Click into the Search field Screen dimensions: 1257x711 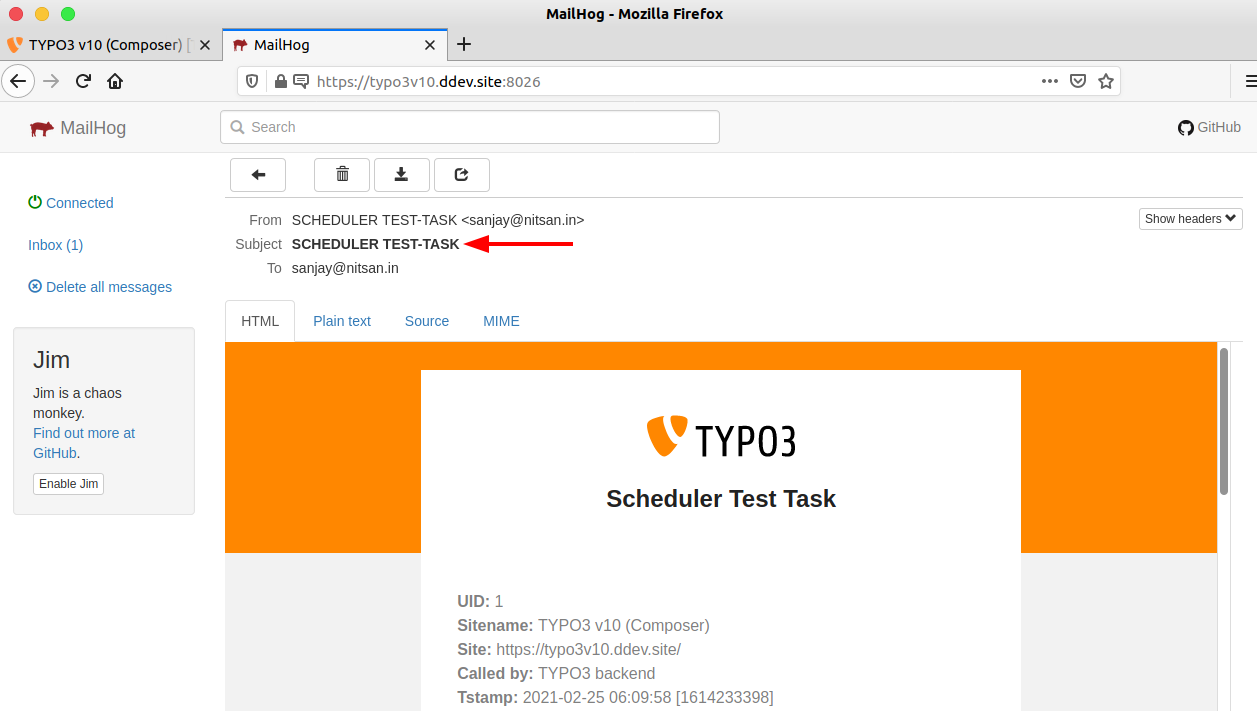click(470, 127)
